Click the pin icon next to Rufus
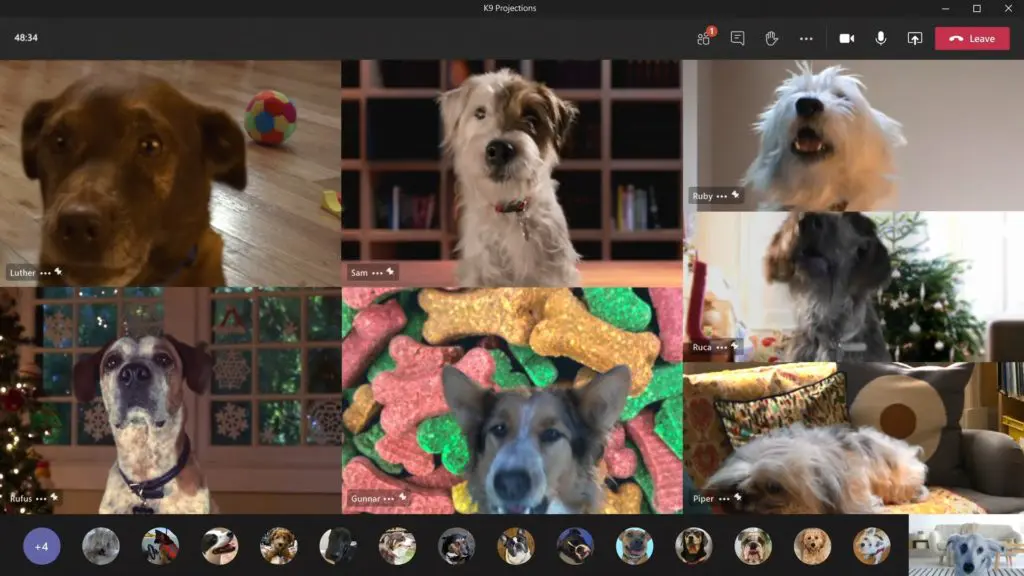1024x576 pixels. [x=54, y=498]
